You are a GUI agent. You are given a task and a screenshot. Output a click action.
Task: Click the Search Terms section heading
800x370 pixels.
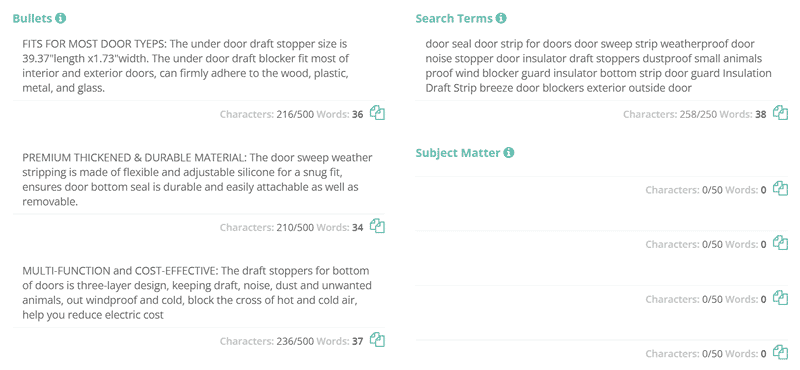pyautogui.click(x=454, y=19)
